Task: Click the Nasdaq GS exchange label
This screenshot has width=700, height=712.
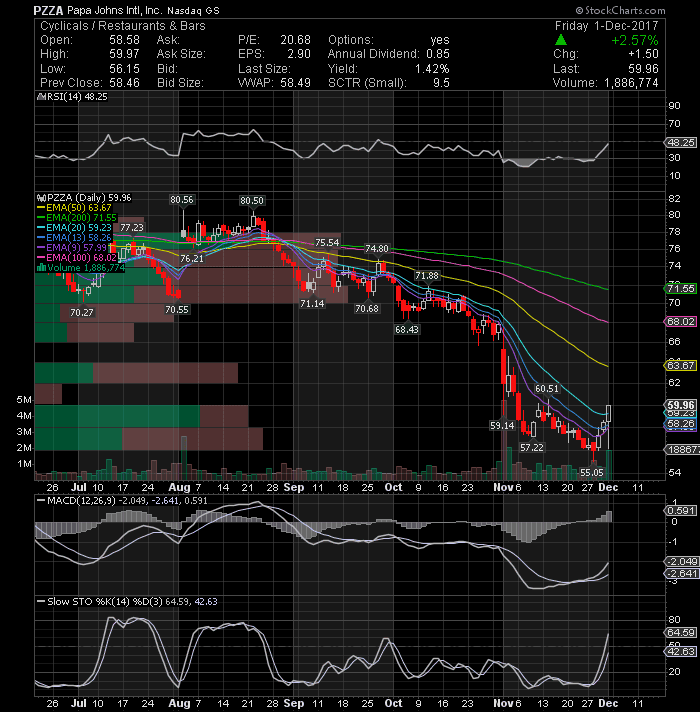Action: pyautogui.click(x=193, y=11)
